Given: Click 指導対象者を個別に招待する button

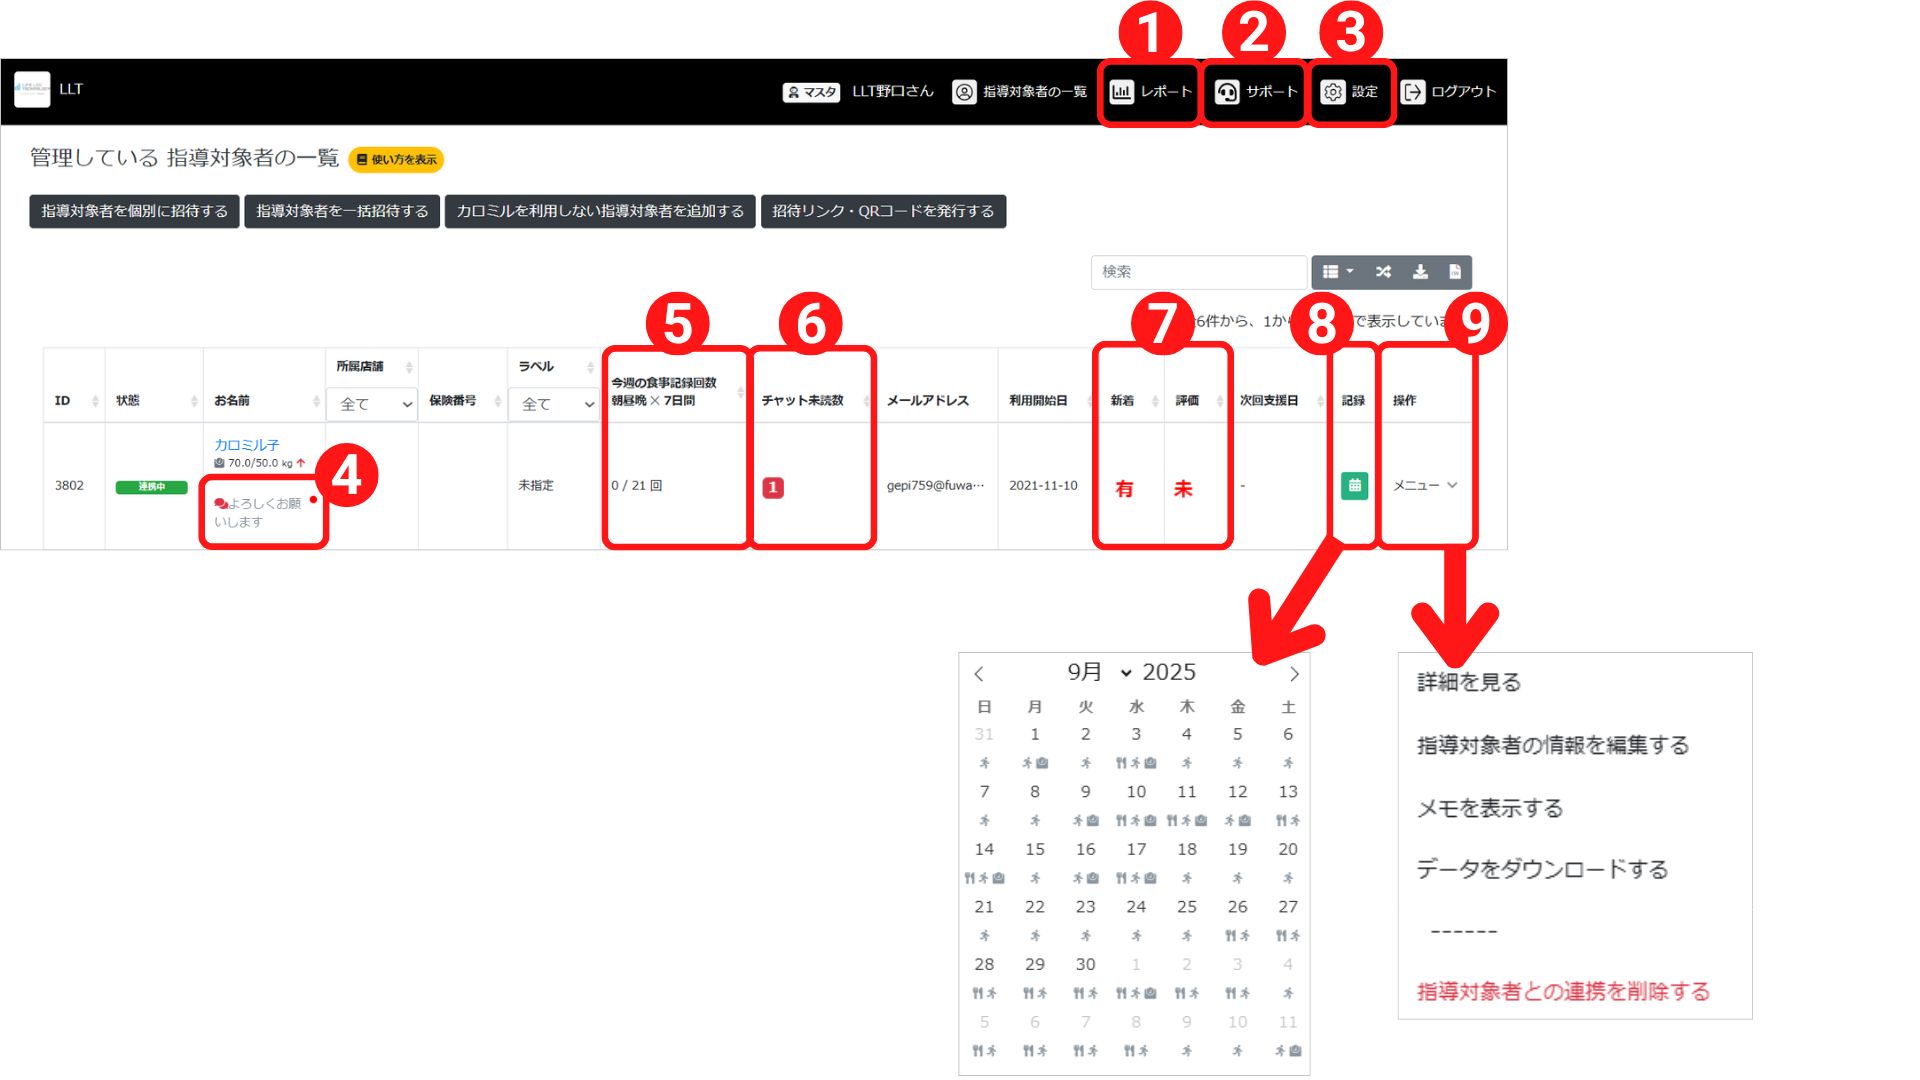Looking at the screenshot, I should (x=134, y=211).
